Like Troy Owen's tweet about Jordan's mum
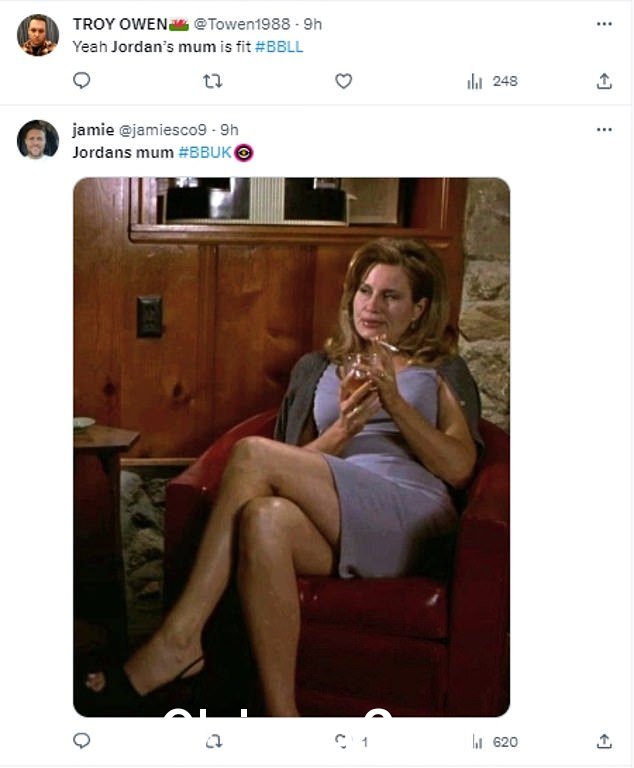 343,81
